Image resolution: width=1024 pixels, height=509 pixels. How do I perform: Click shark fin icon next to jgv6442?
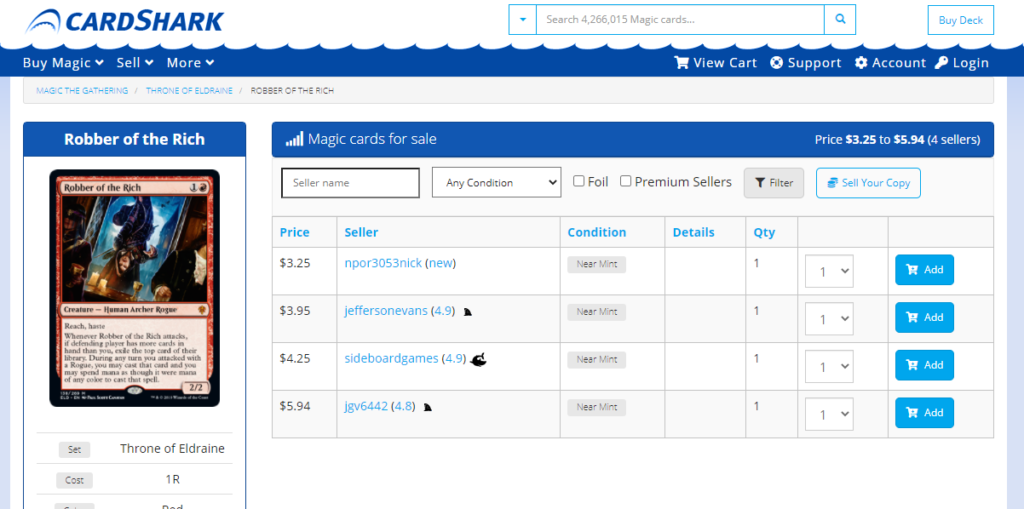(x=428, y=408)
